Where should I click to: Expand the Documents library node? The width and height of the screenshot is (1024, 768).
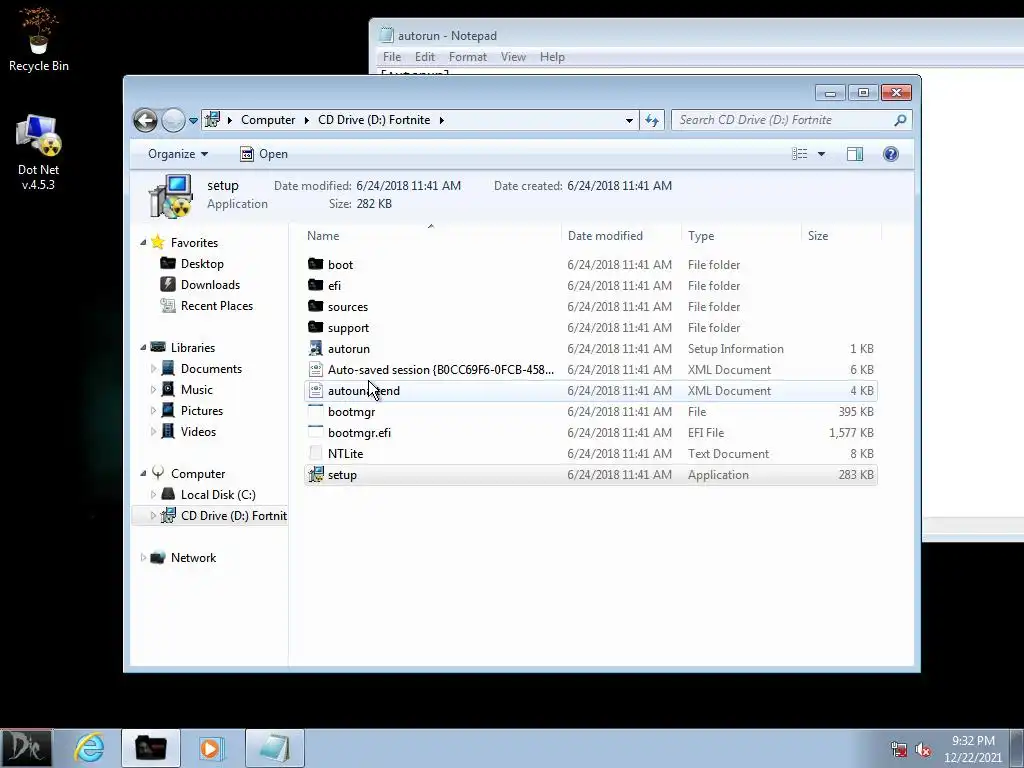tap(153, 369)
